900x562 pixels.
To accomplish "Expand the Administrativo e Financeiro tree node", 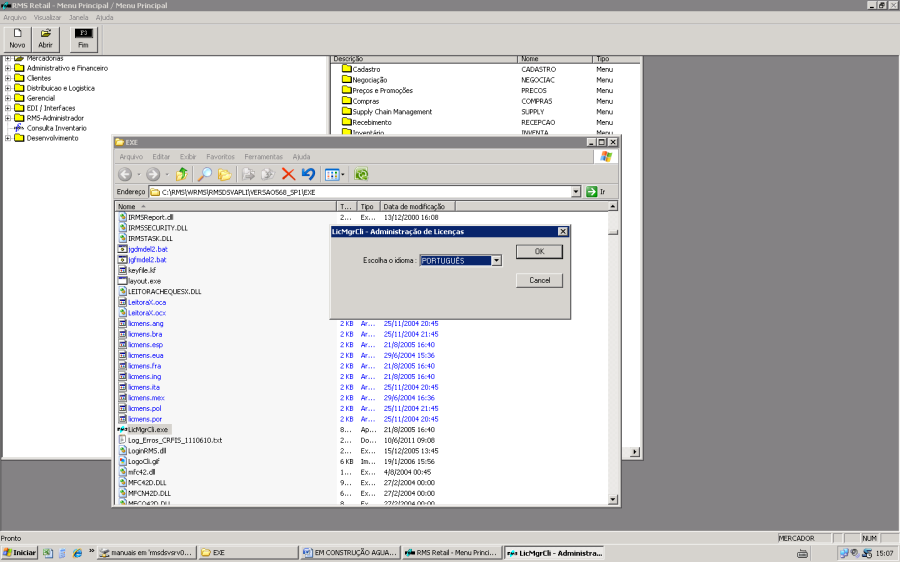I will [x=8, y=68].
